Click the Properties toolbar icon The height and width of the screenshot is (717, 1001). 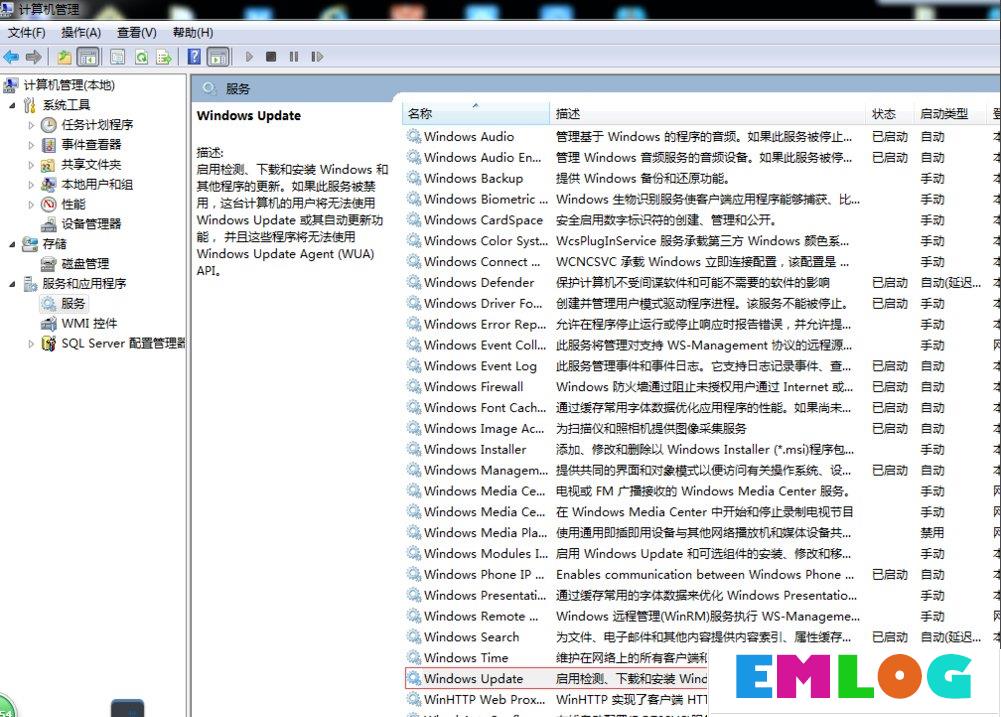pyautogui.click(x=117, y=57)
